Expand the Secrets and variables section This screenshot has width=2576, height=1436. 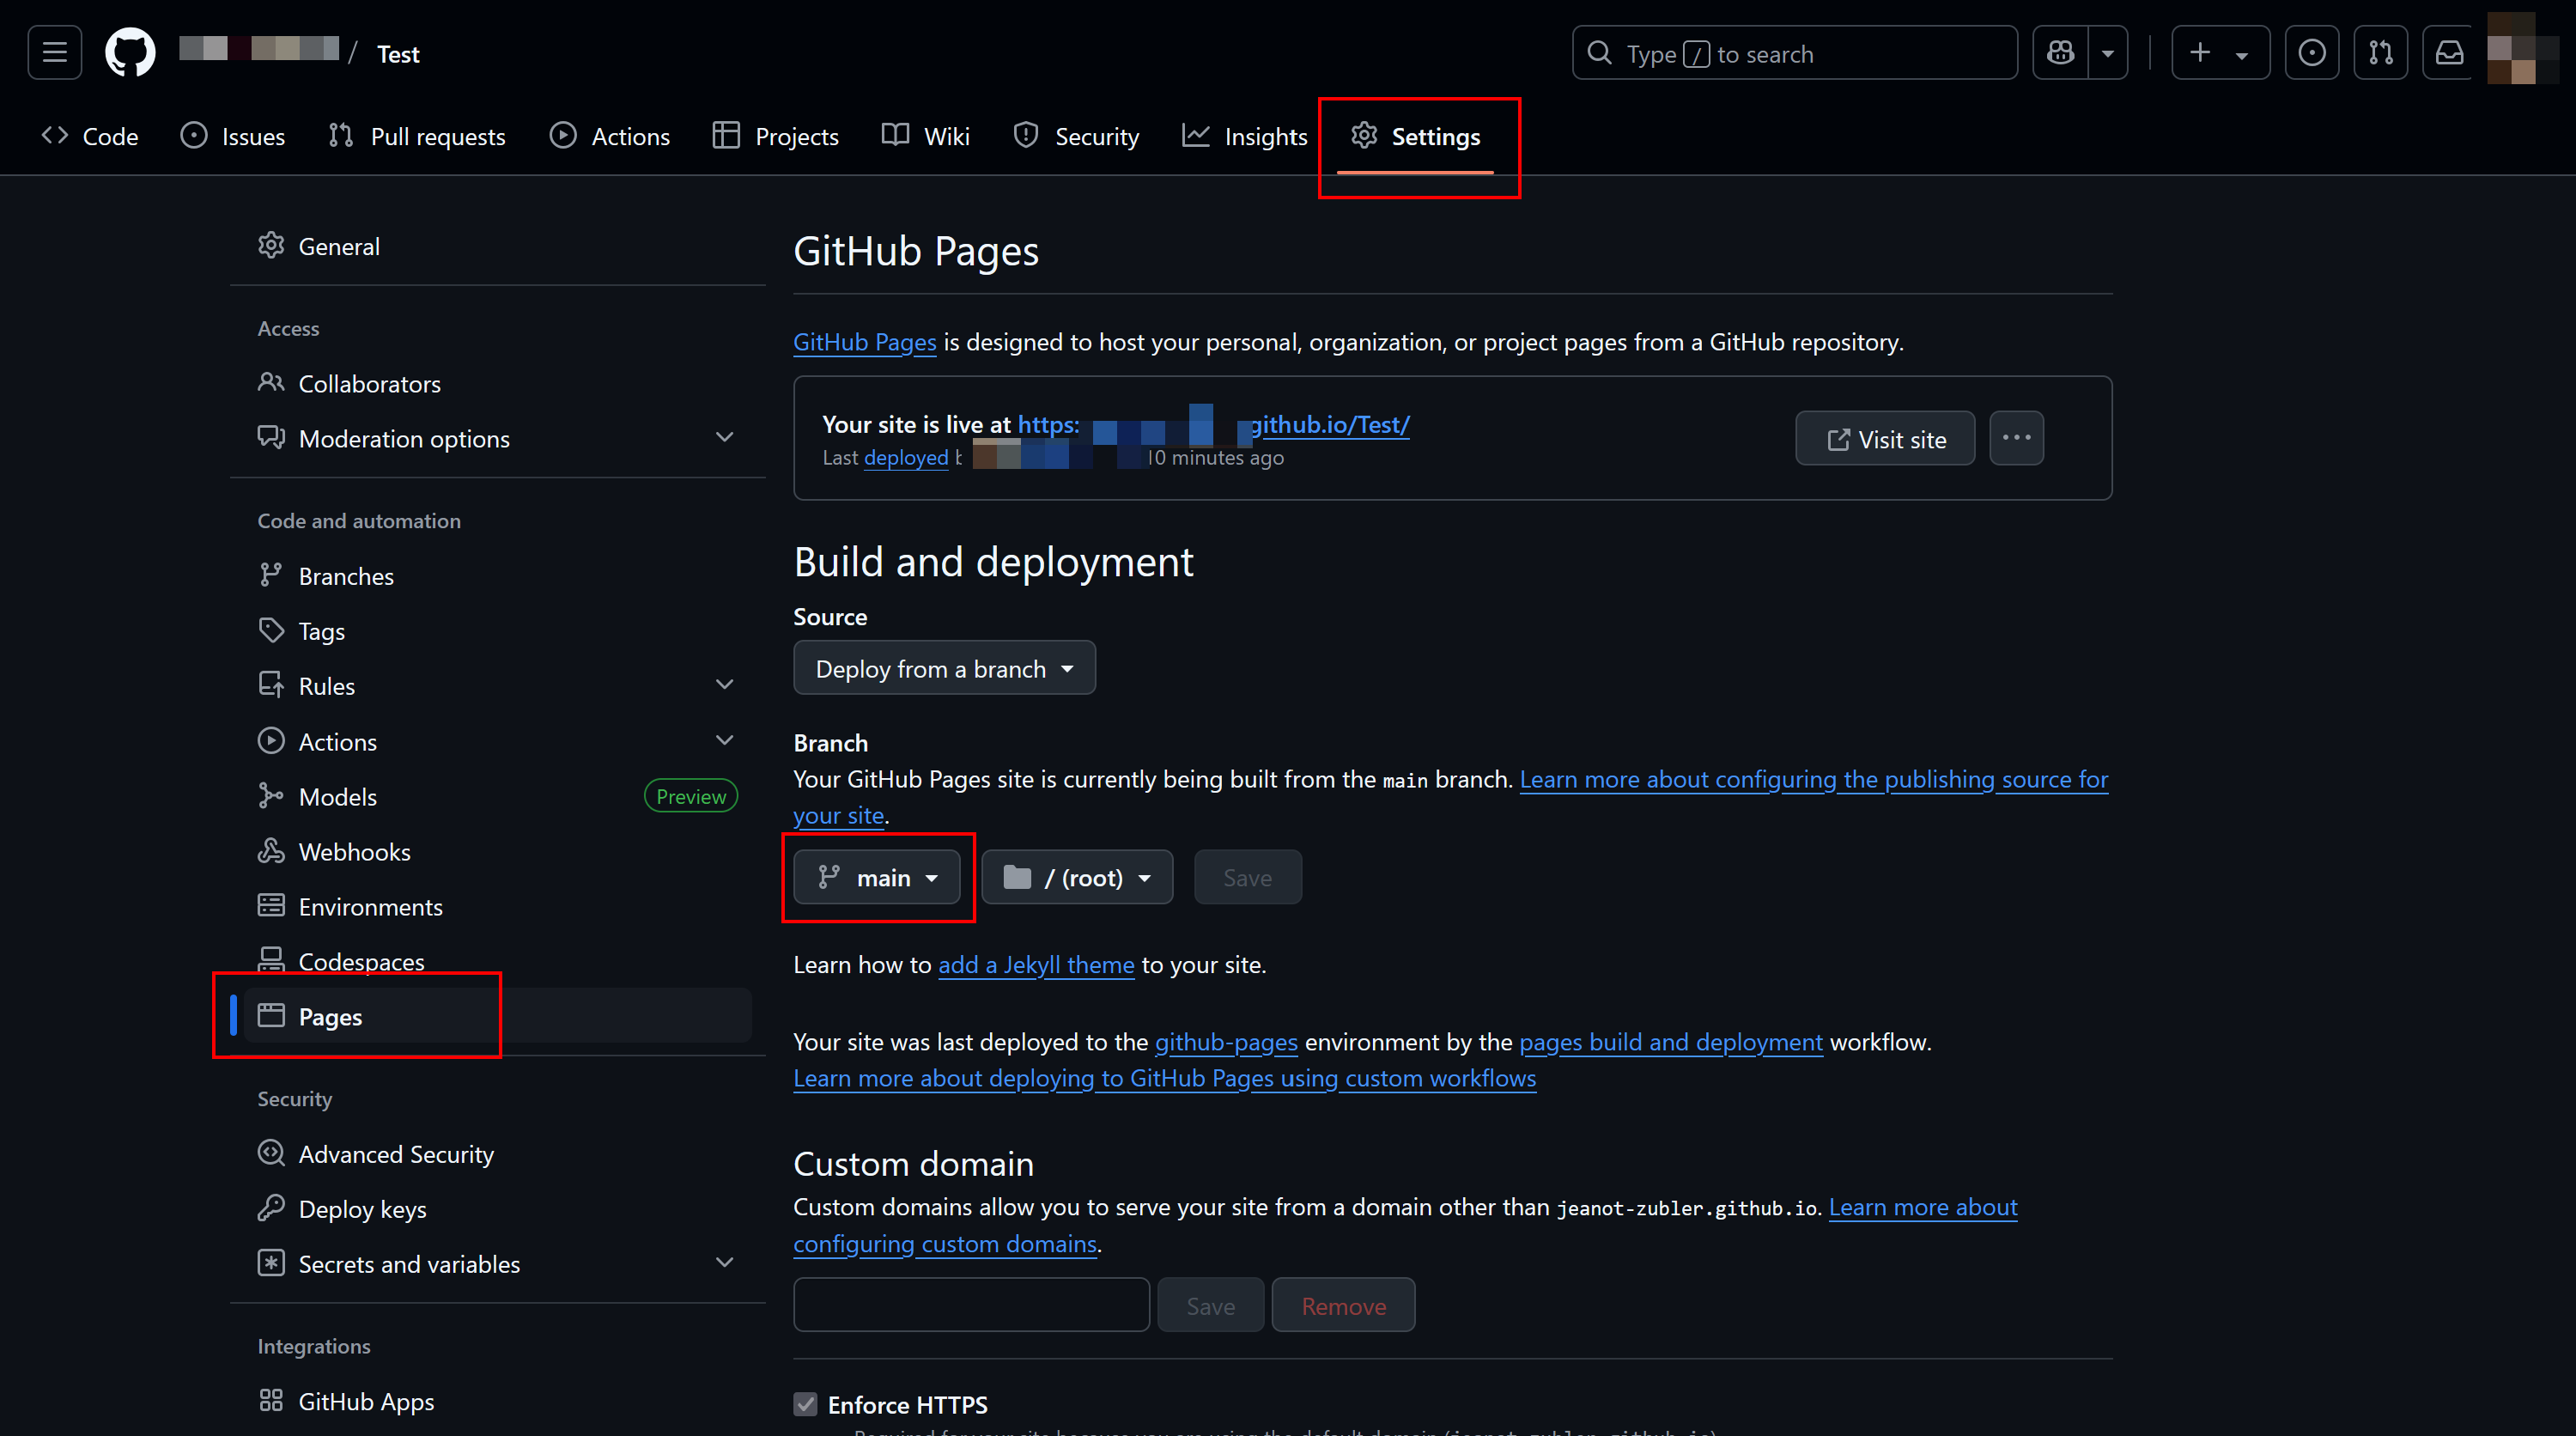[725, 1263]
